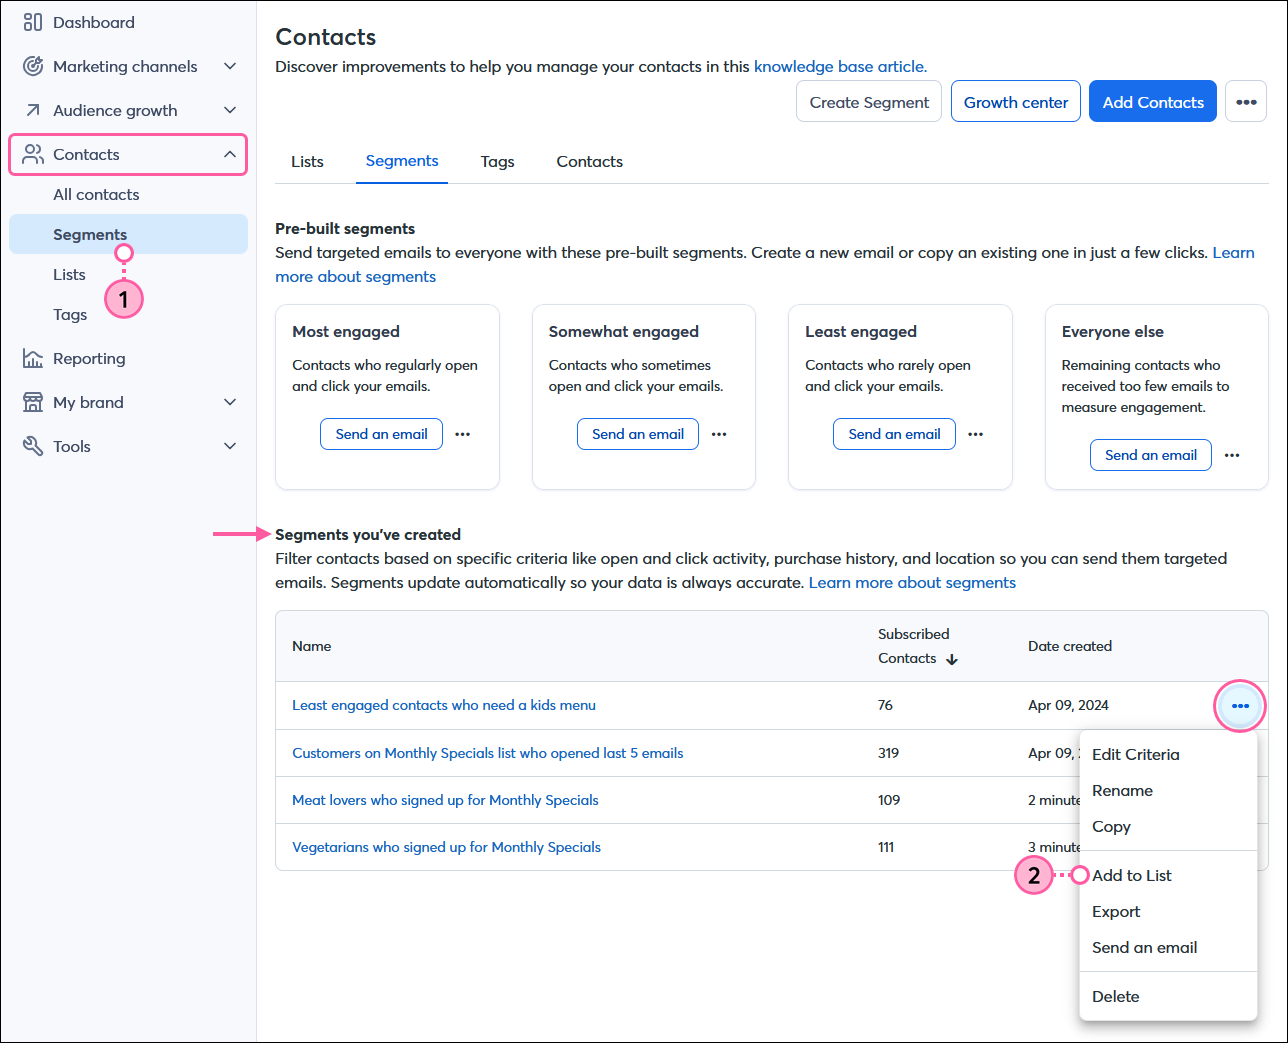The image size is (1288, 1043).
Task: Click the Contacts people icon
Action: pos(33,154)
